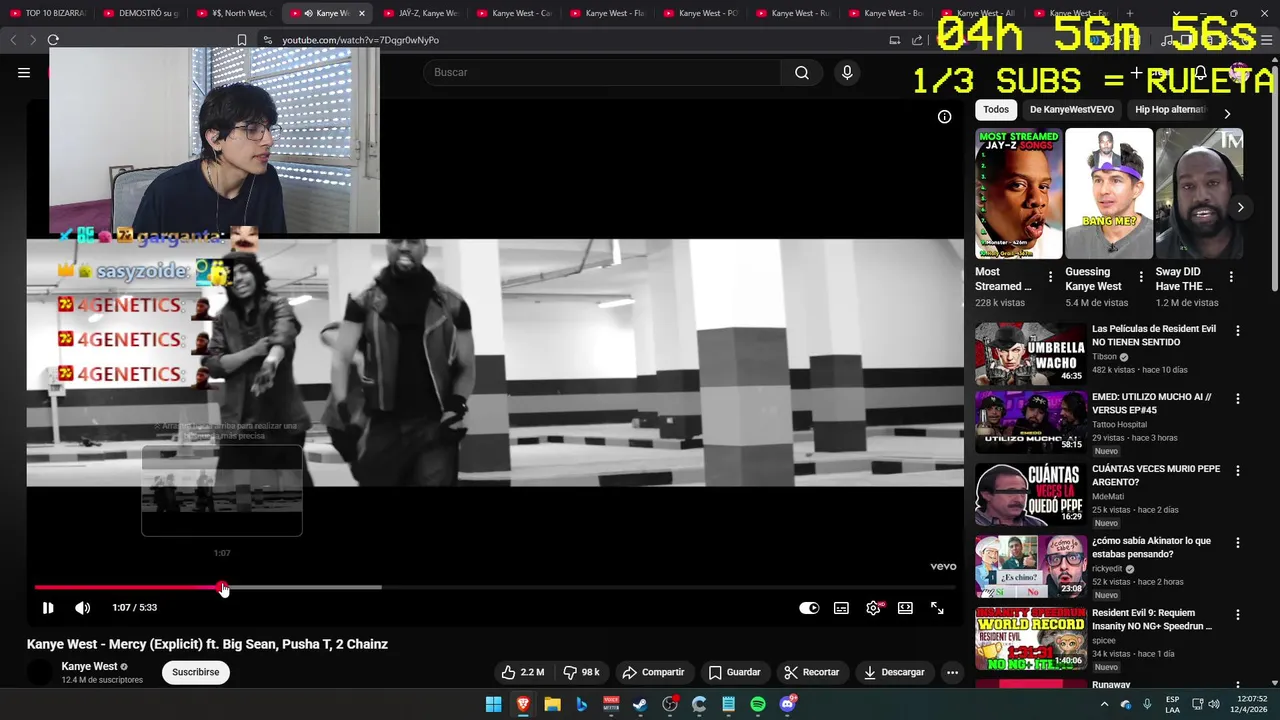Viewport: 1280px width, 720px height.
Task: Pause the Kanye West Mercy video
Action: (48, 608)
